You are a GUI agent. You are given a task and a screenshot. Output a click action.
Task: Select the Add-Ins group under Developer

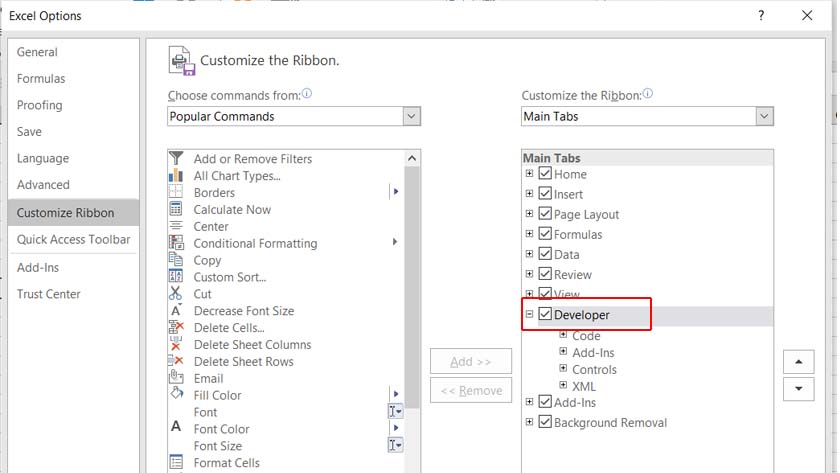click(x=593, y=352)
